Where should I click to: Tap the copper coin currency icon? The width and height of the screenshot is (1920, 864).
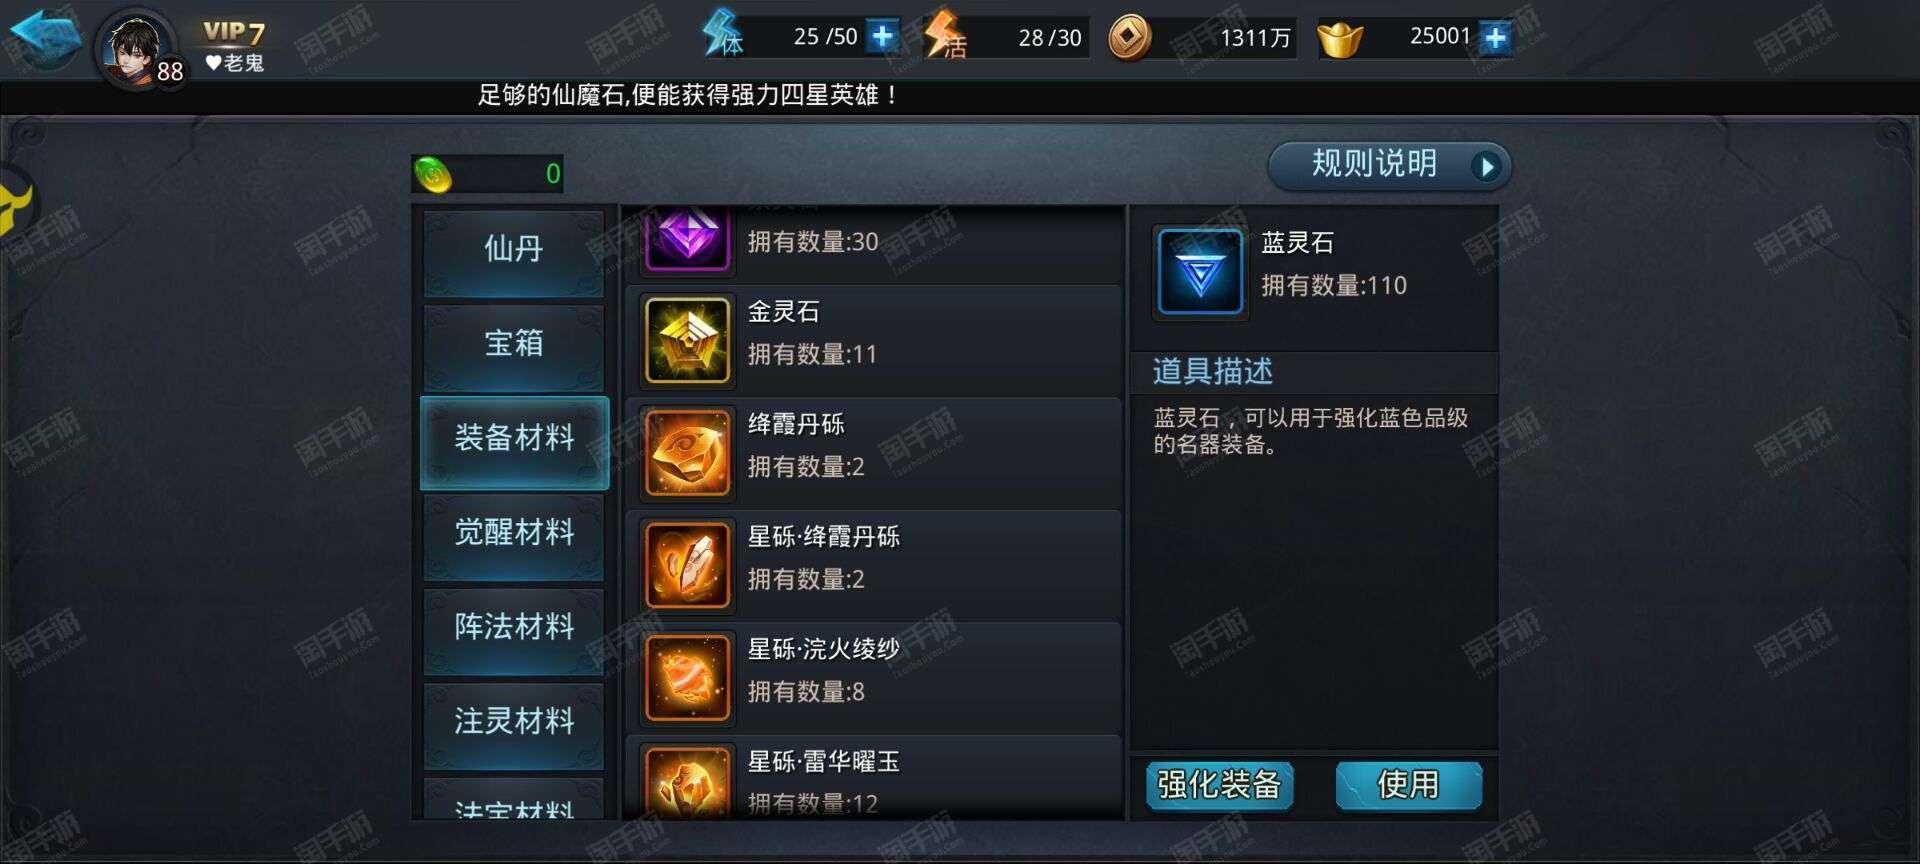pos(1130,38)
